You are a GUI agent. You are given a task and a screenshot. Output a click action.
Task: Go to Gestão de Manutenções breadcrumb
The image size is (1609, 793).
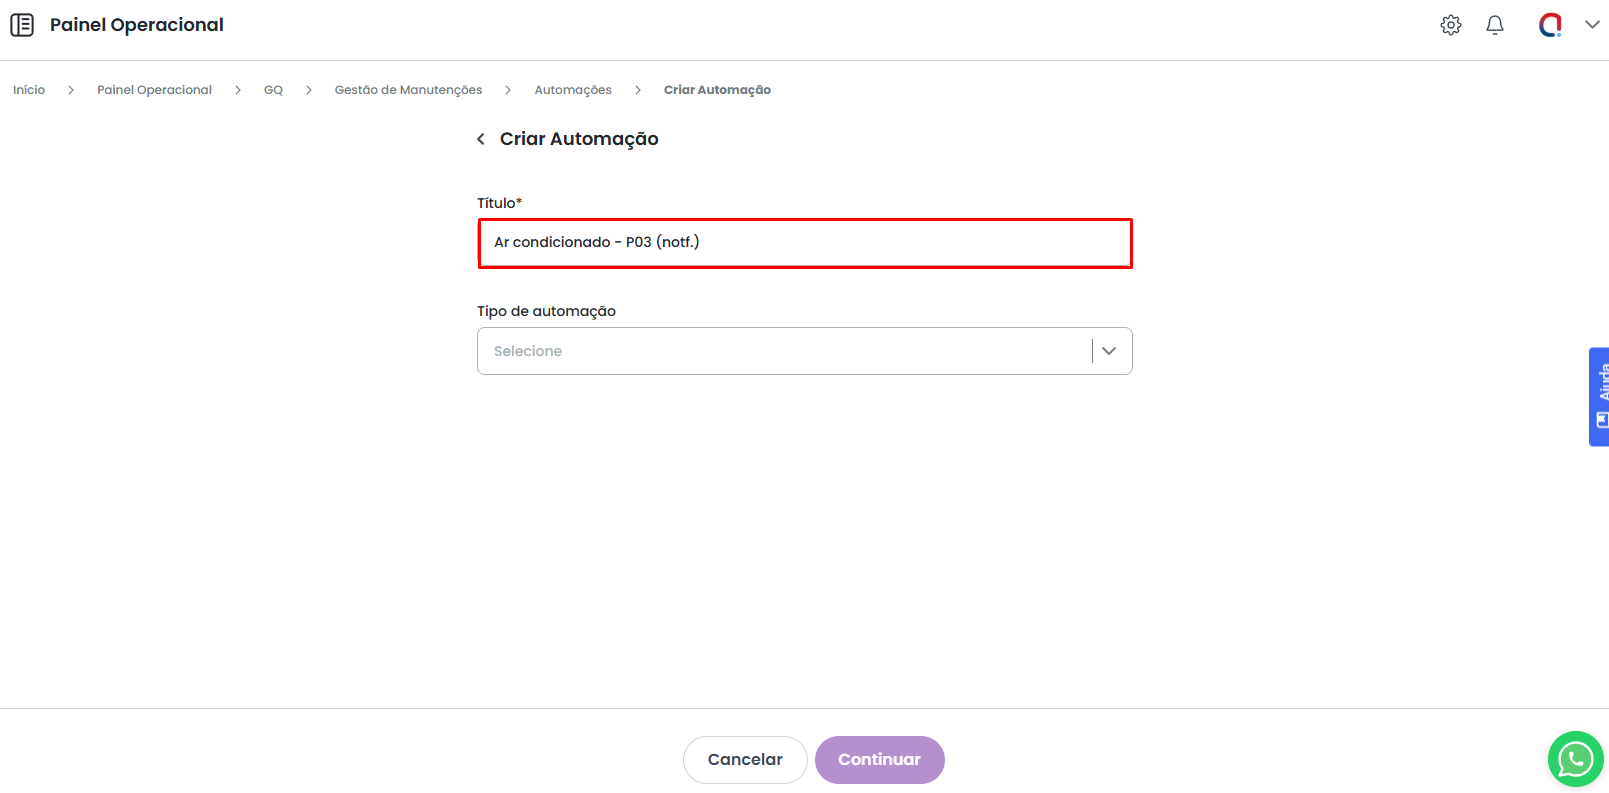pyautogui.click(x=408, y=90)
